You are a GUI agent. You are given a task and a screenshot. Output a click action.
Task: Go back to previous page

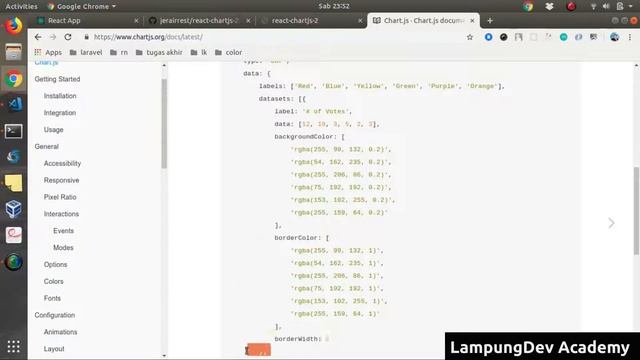click(38, 37)
